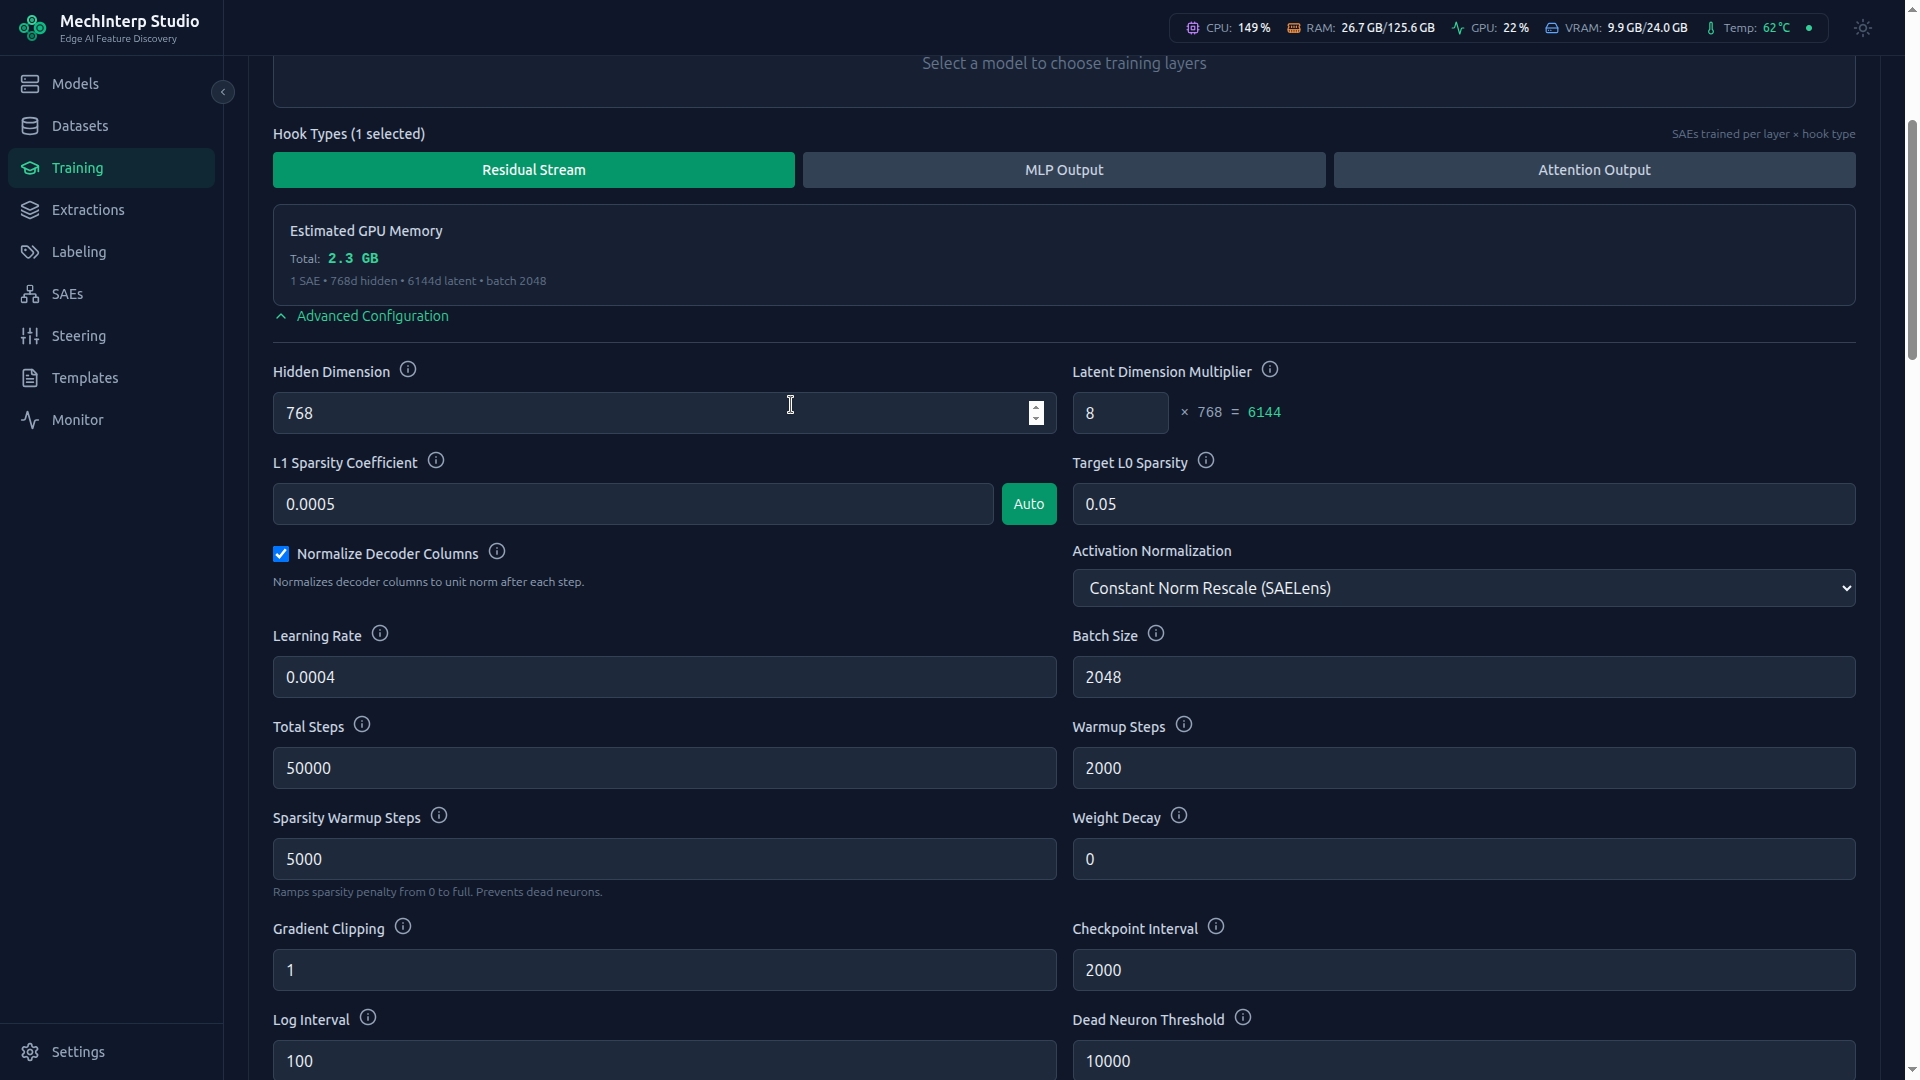Toggle the MLP Output hook type

pos(1064,170)
